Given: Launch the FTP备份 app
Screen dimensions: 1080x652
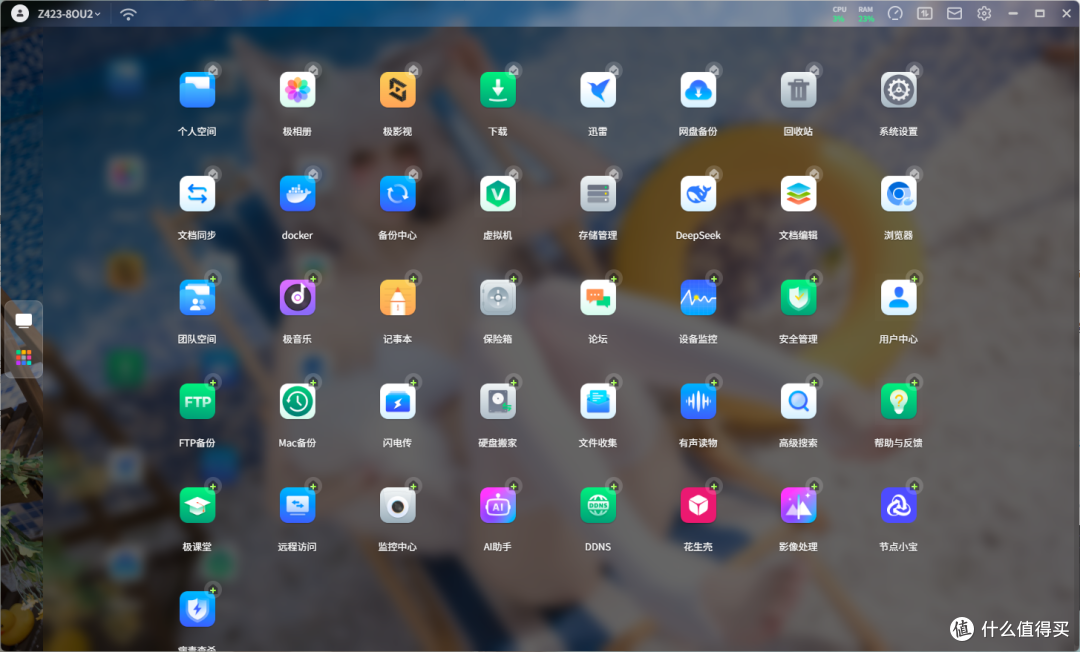Looking at the screenshot, I should point(197,402).
